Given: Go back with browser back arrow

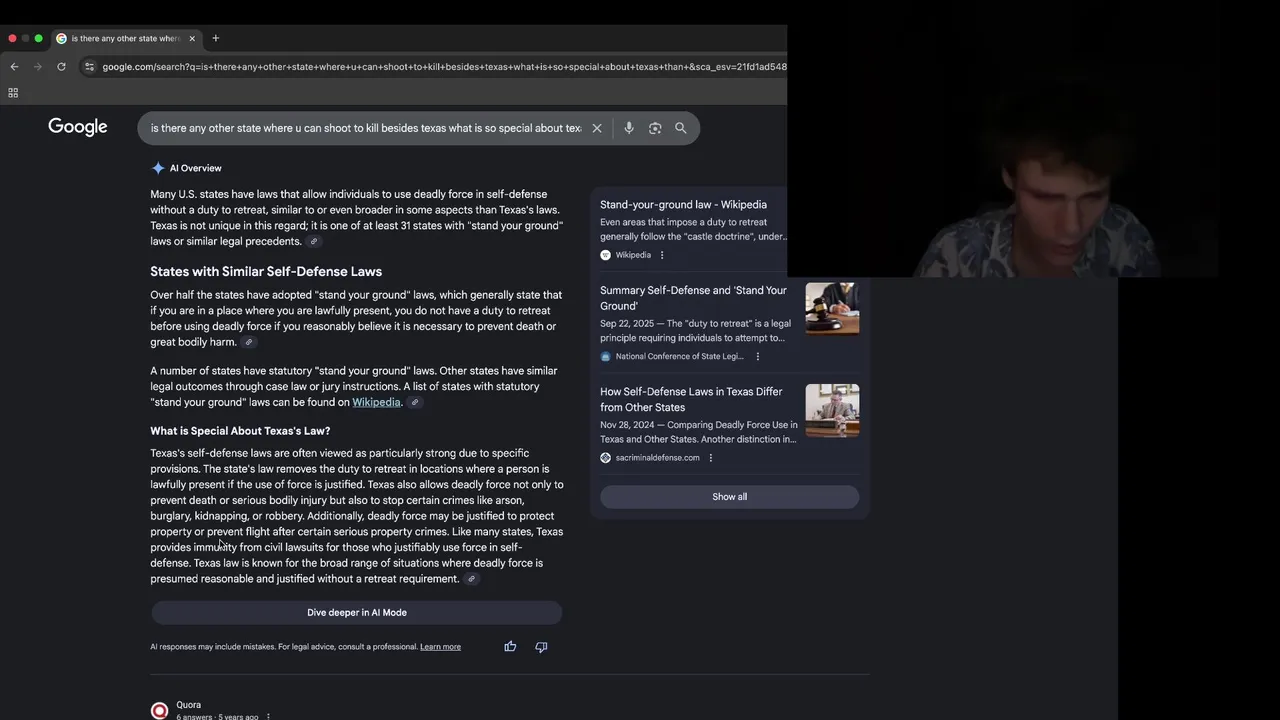Looking at the screenshot, I should tap(14, 67).
